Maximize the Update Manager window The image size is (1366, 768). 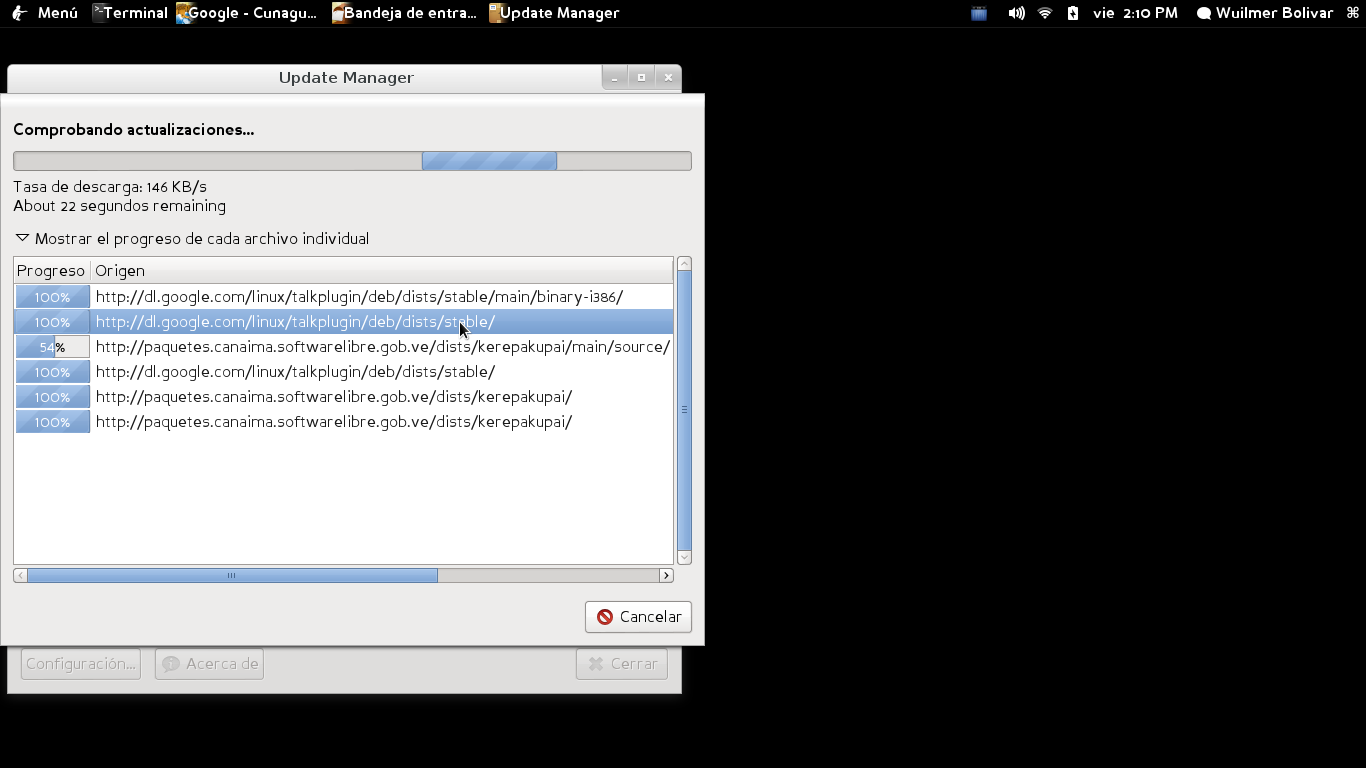(x=641, y=78)
